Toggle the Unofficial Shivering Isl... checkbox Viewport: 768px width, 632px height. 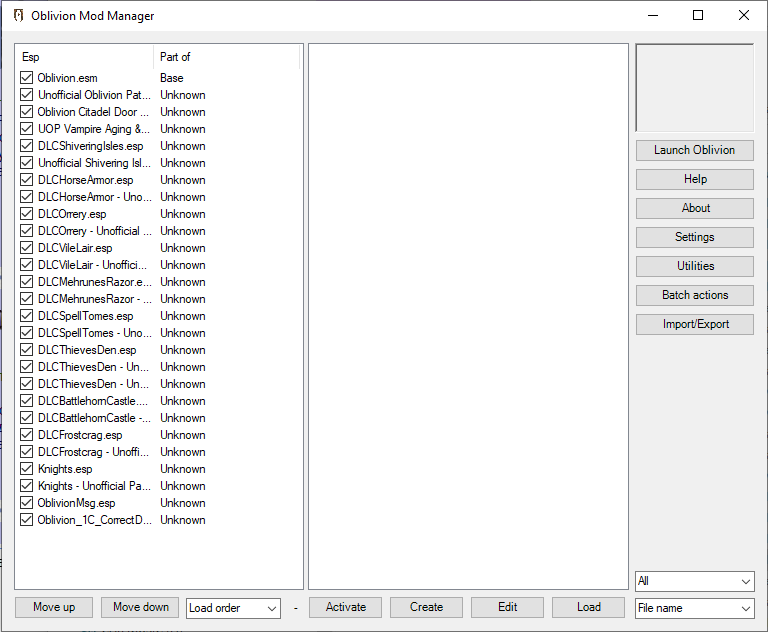point(26,163)
